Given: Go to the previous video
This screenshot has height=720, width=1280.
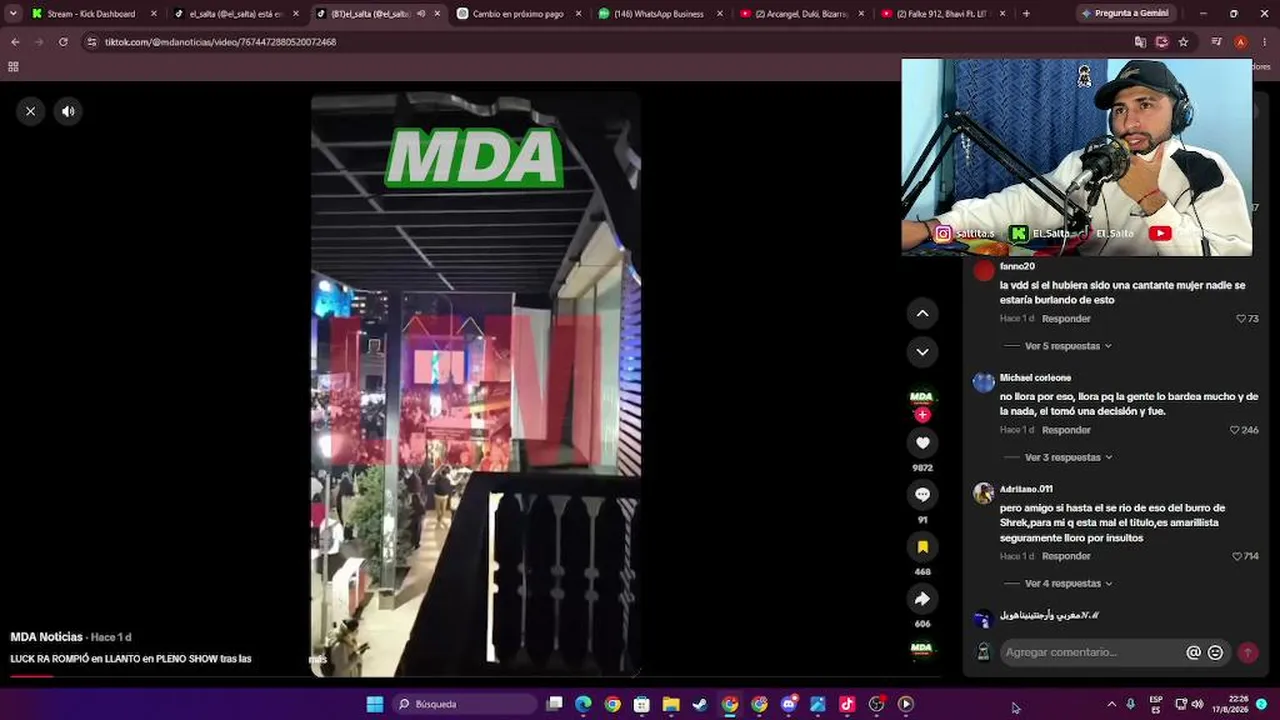Looking at the screenshot, I should point(922,313).
